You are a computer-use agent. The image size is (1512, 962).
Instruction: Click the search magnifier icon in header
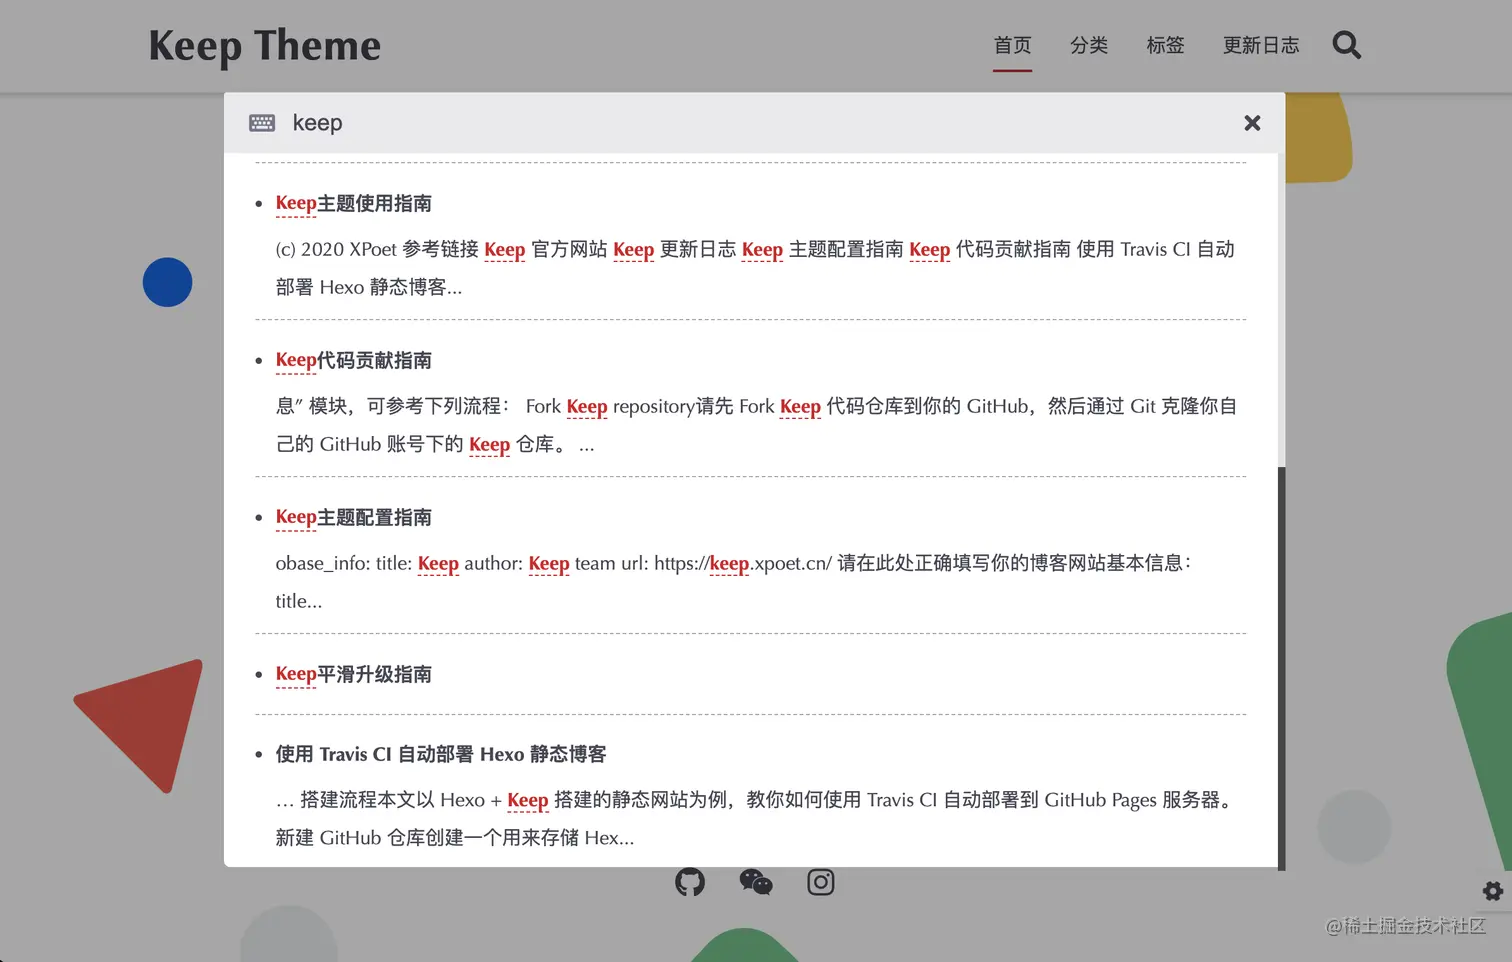click(1346, 45)
